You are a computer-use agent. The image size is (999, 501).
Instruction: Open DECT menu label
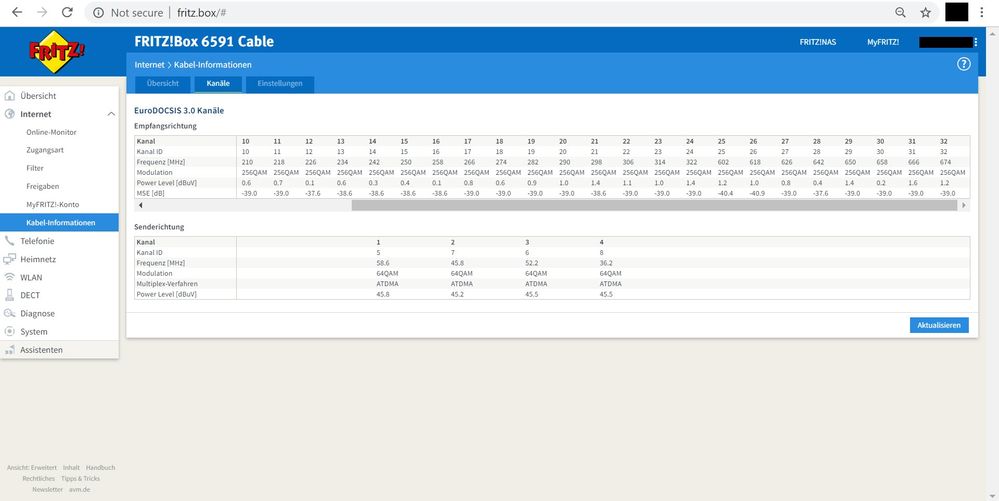[30, 295]
